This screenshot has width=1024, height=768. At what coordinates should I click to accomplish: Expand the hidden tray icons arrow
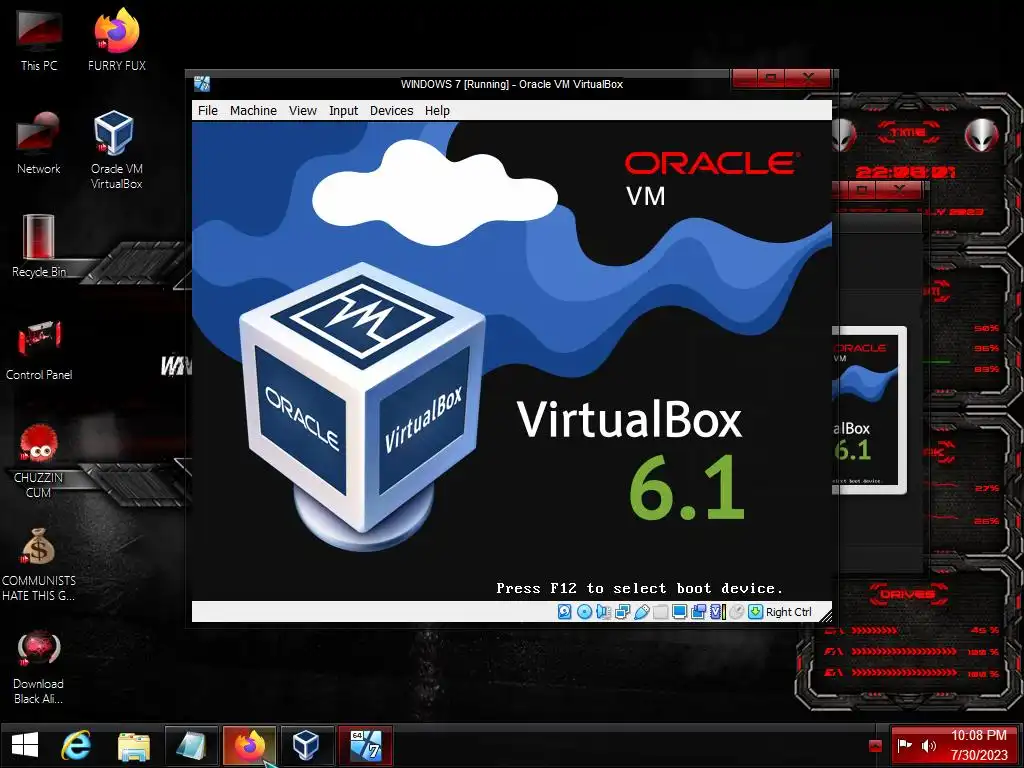pyautogui.click(x=875, y=746)
